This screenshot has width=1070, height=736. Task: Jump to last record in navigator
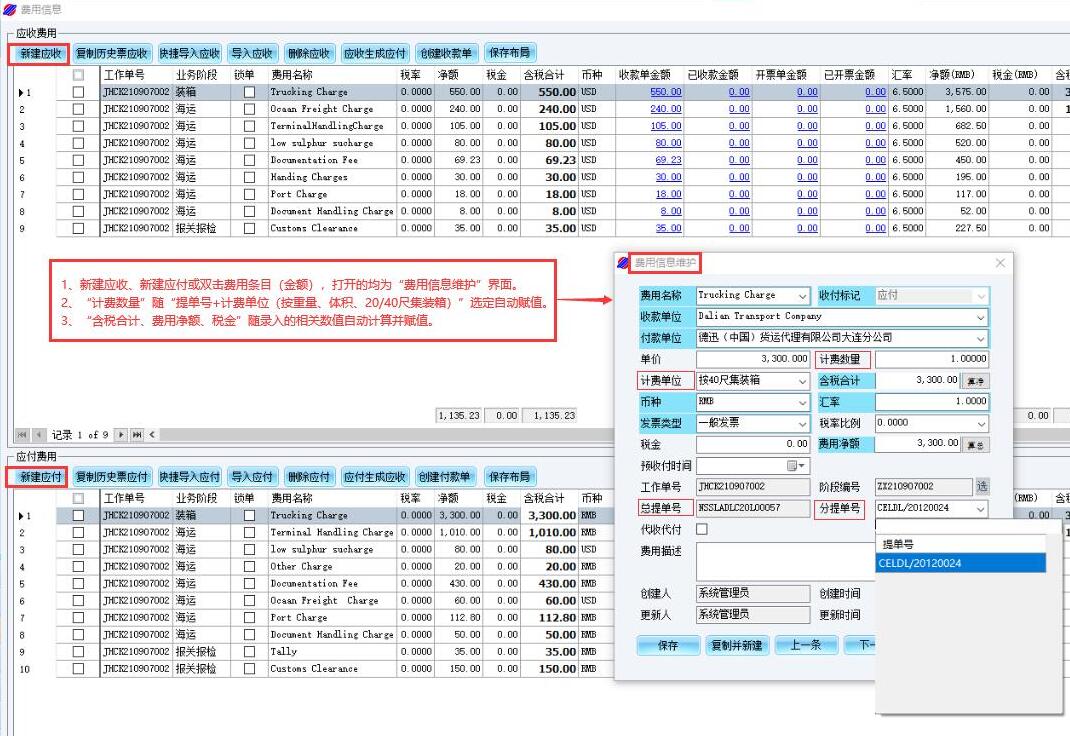click(137, 435)
